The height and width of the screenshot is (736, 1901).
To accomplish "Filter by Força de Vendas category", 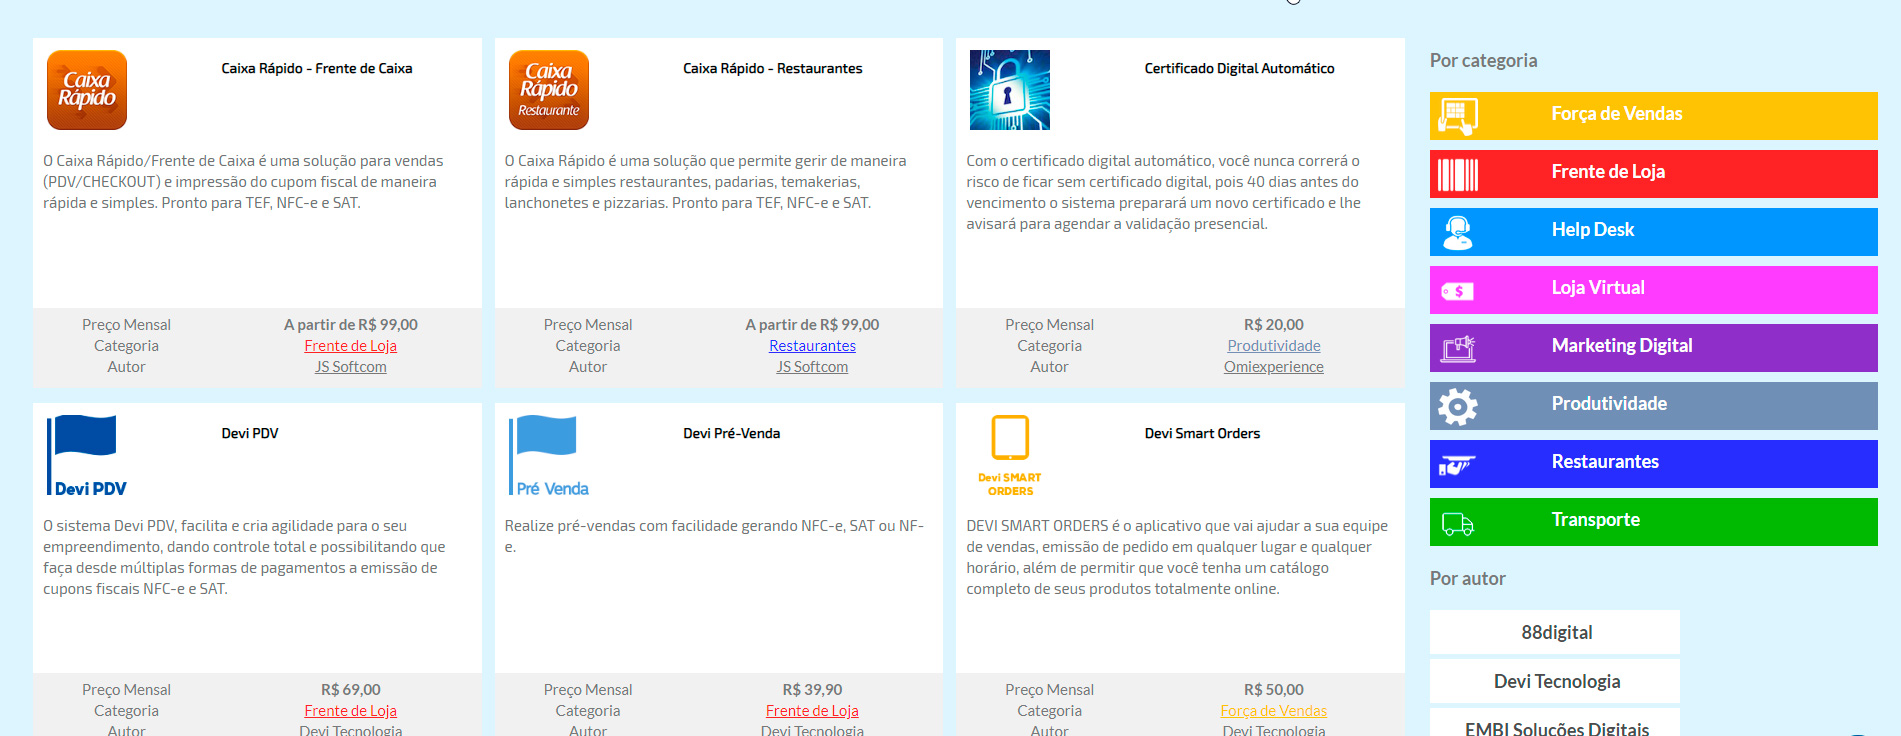I will 1654,116.
